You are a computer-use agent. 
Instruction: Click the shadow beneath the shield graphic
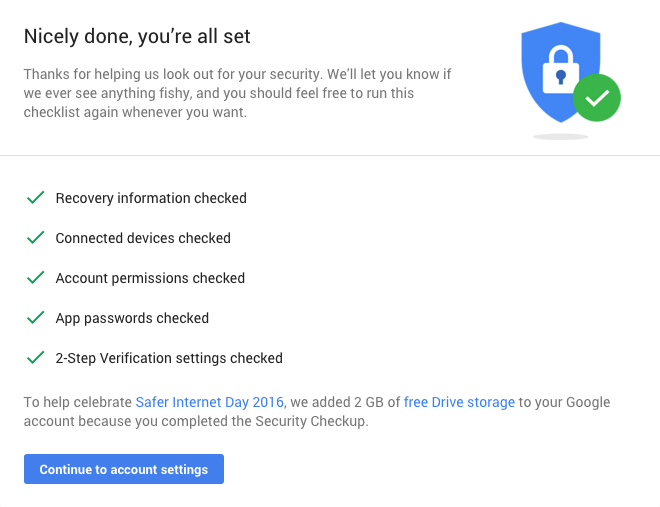[x=560, y=136]
